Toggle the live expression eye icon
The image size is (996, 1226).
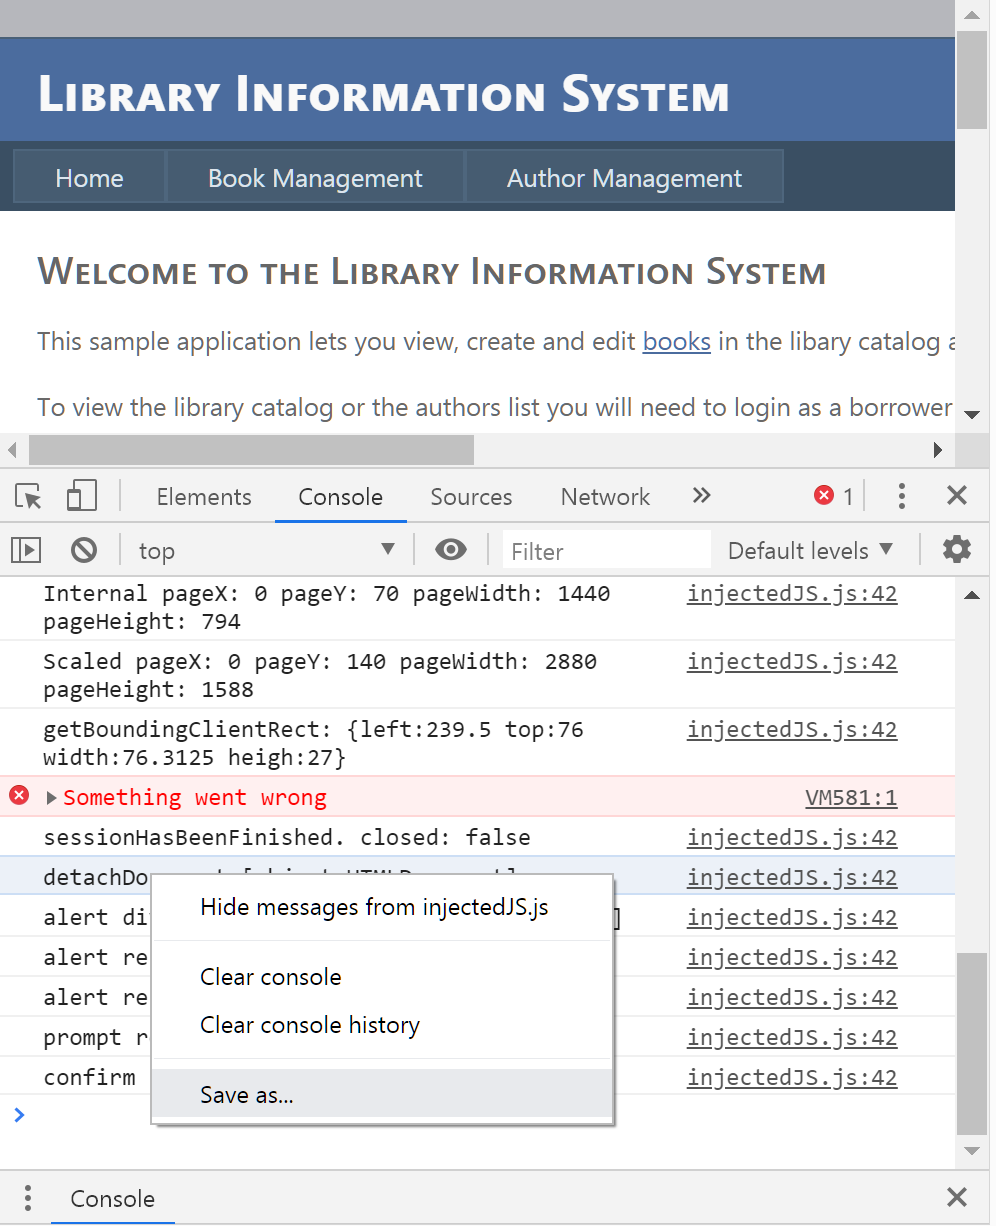click(451, 550)
